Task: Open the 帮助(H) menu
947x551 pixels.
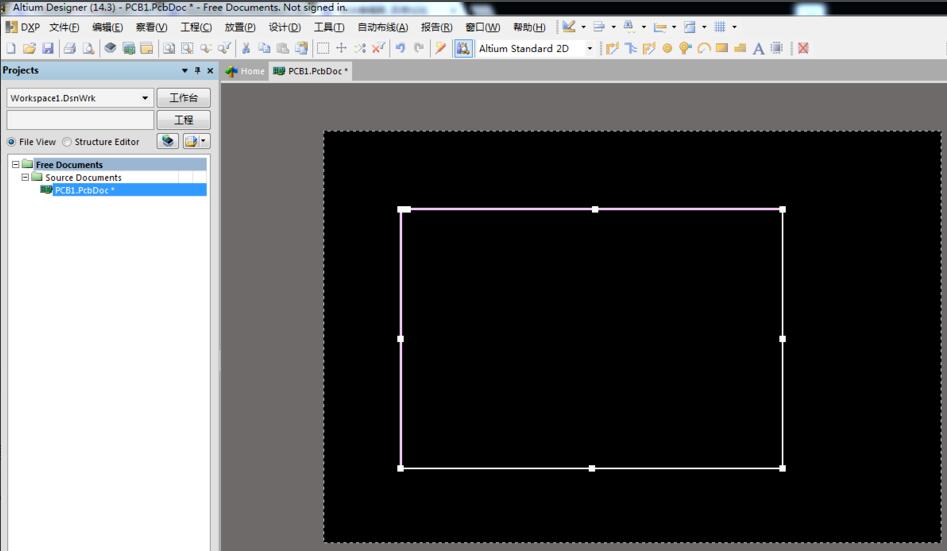Action: click(x=529, y=27)
